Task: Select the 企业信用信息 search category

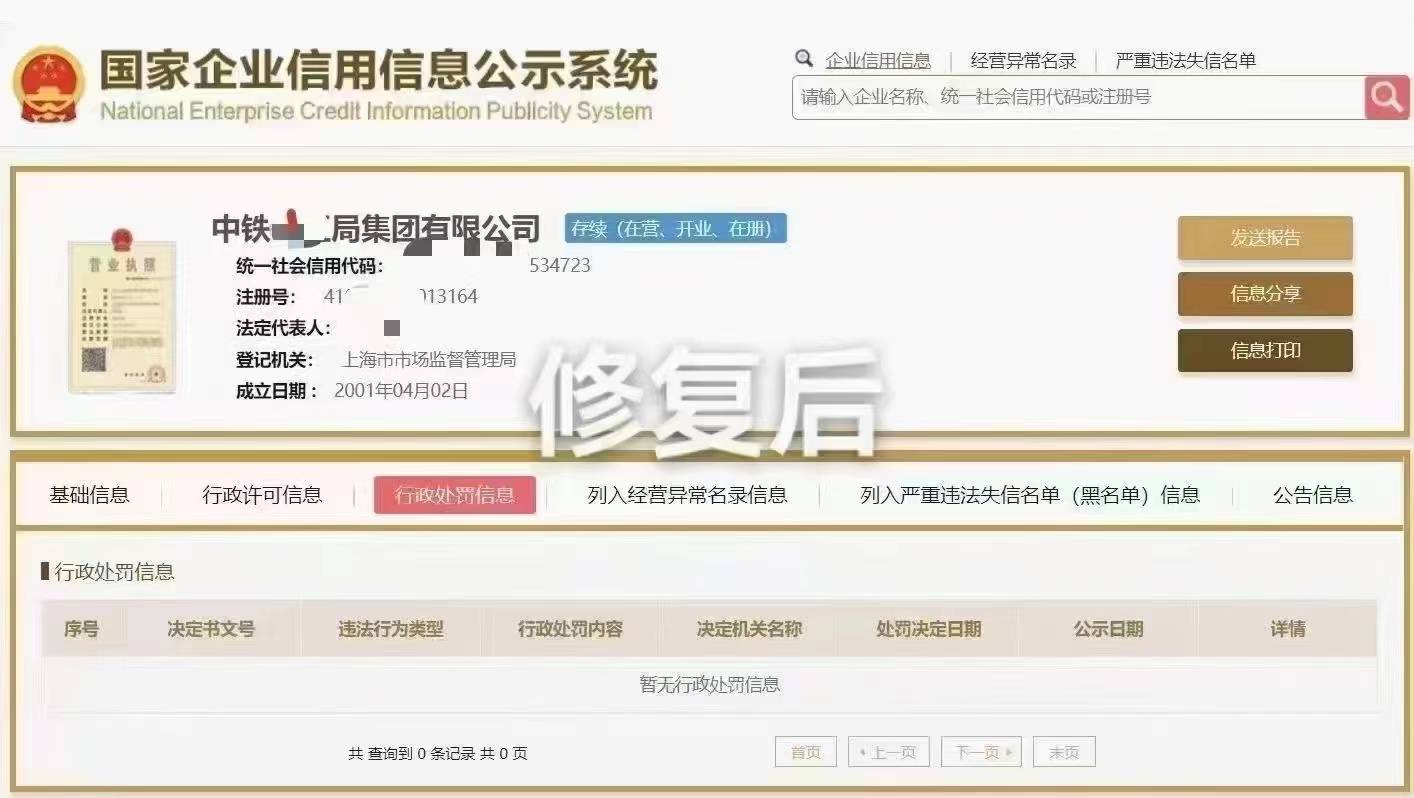Action: tap(878, 61)
